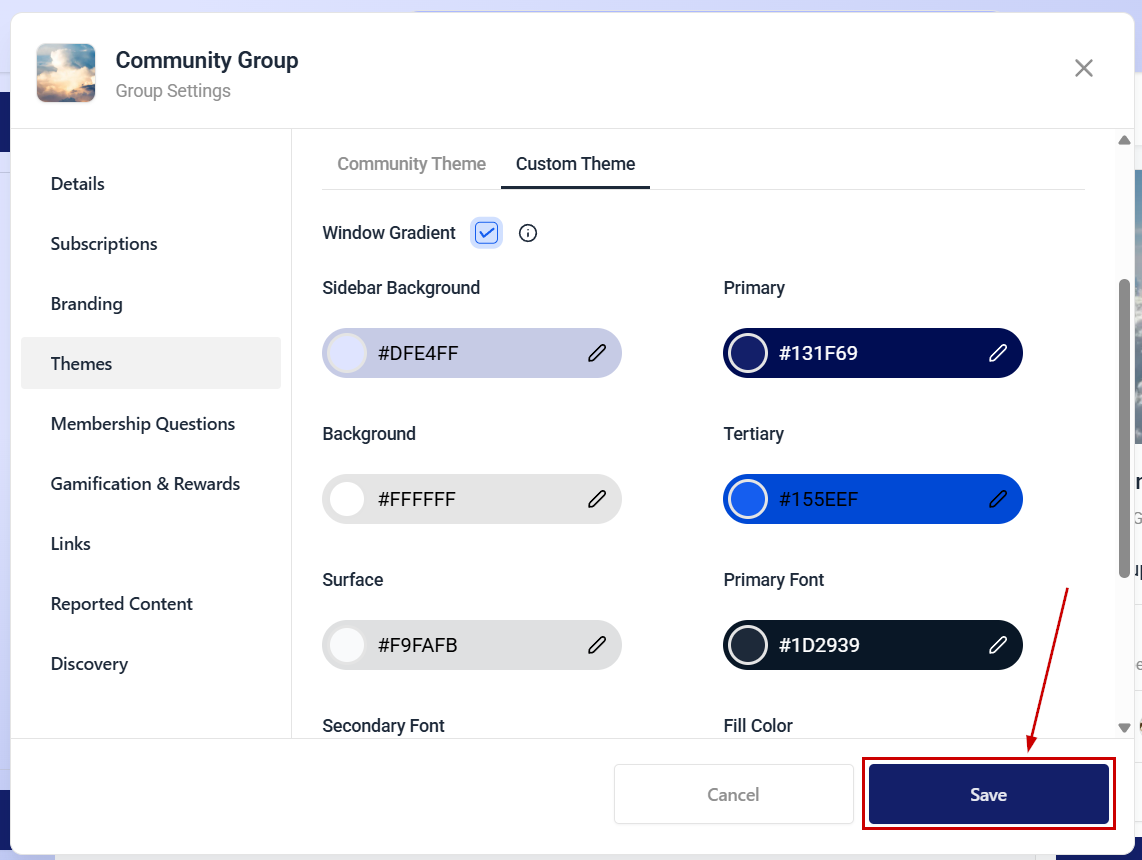Click the Tertiary blue color swatch circle
This screenshot has width=1142, height=860.
pos(748,499)
